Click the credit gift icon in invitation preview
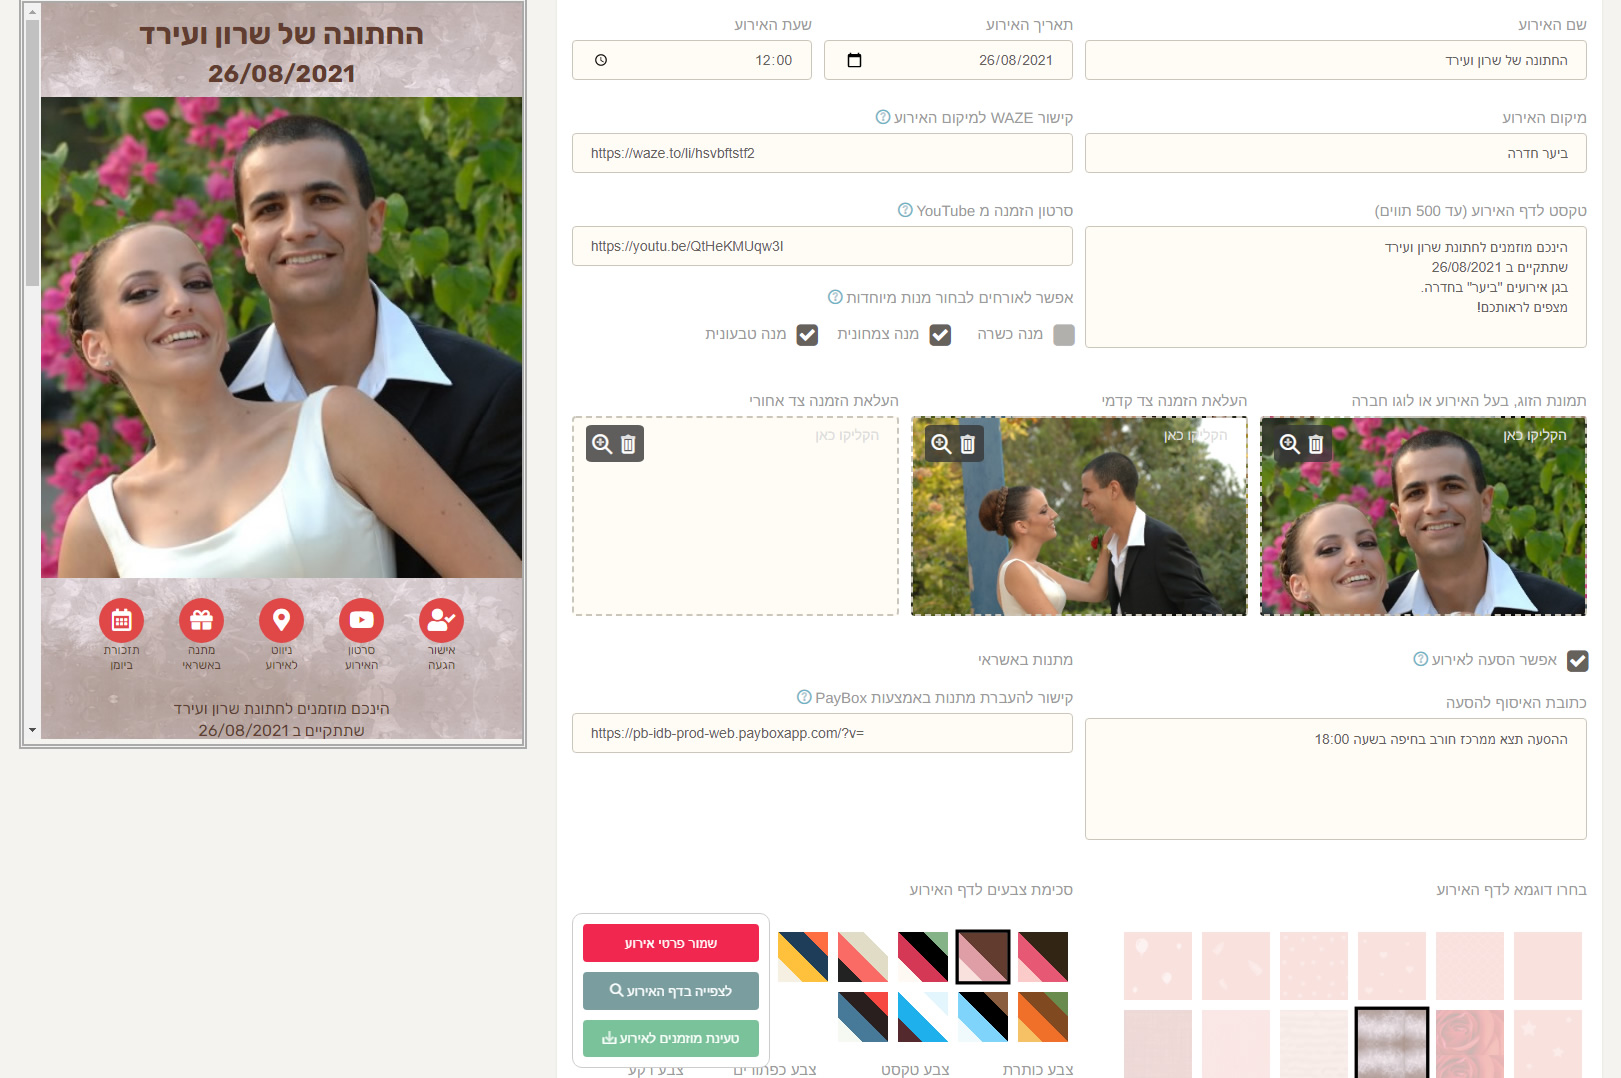1621x1078 pixels. [x=201, y=621]
